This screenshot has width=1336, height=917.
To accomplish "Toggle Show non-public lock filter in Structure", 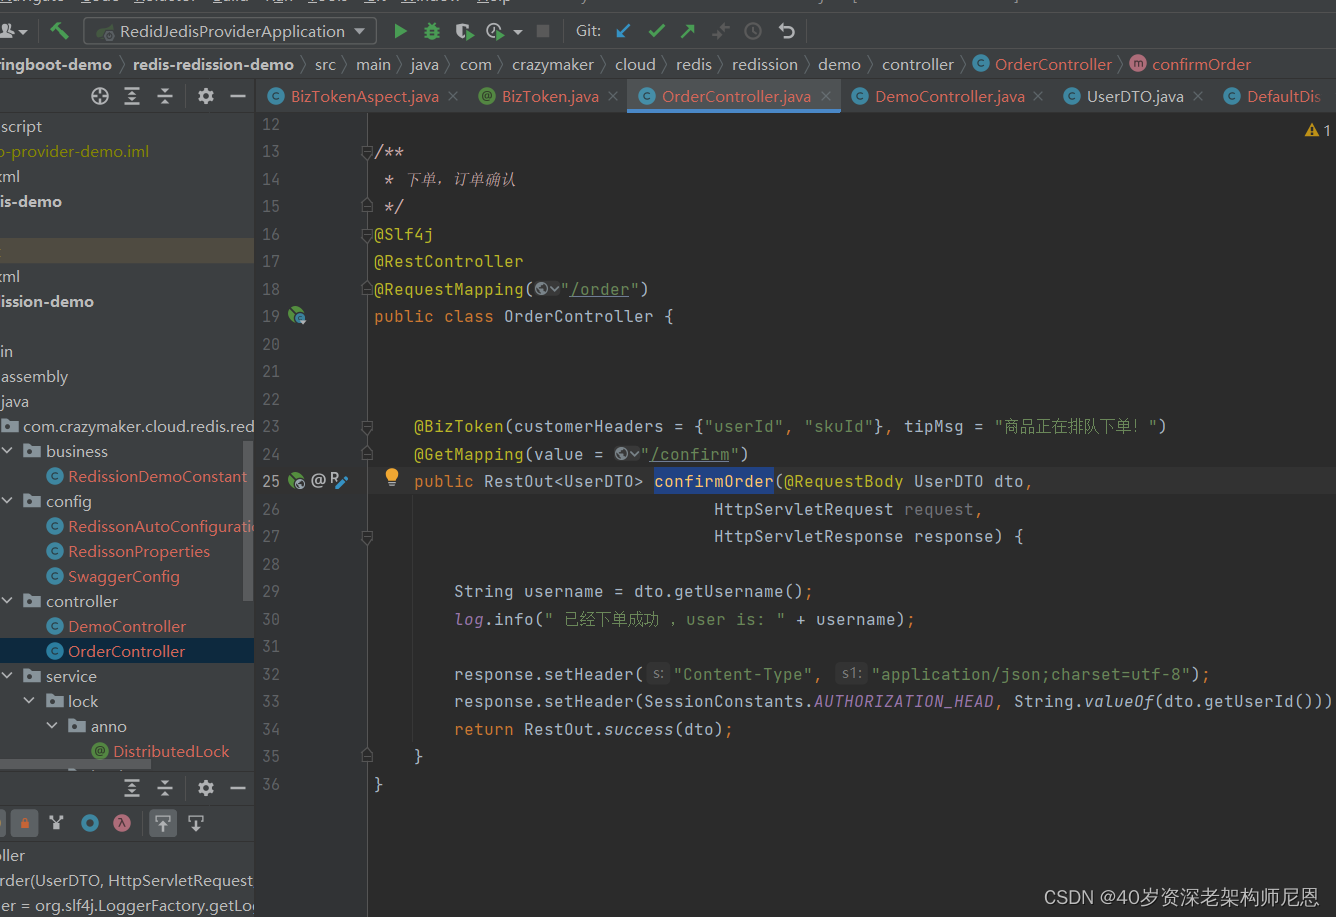I will pos(25,823).
